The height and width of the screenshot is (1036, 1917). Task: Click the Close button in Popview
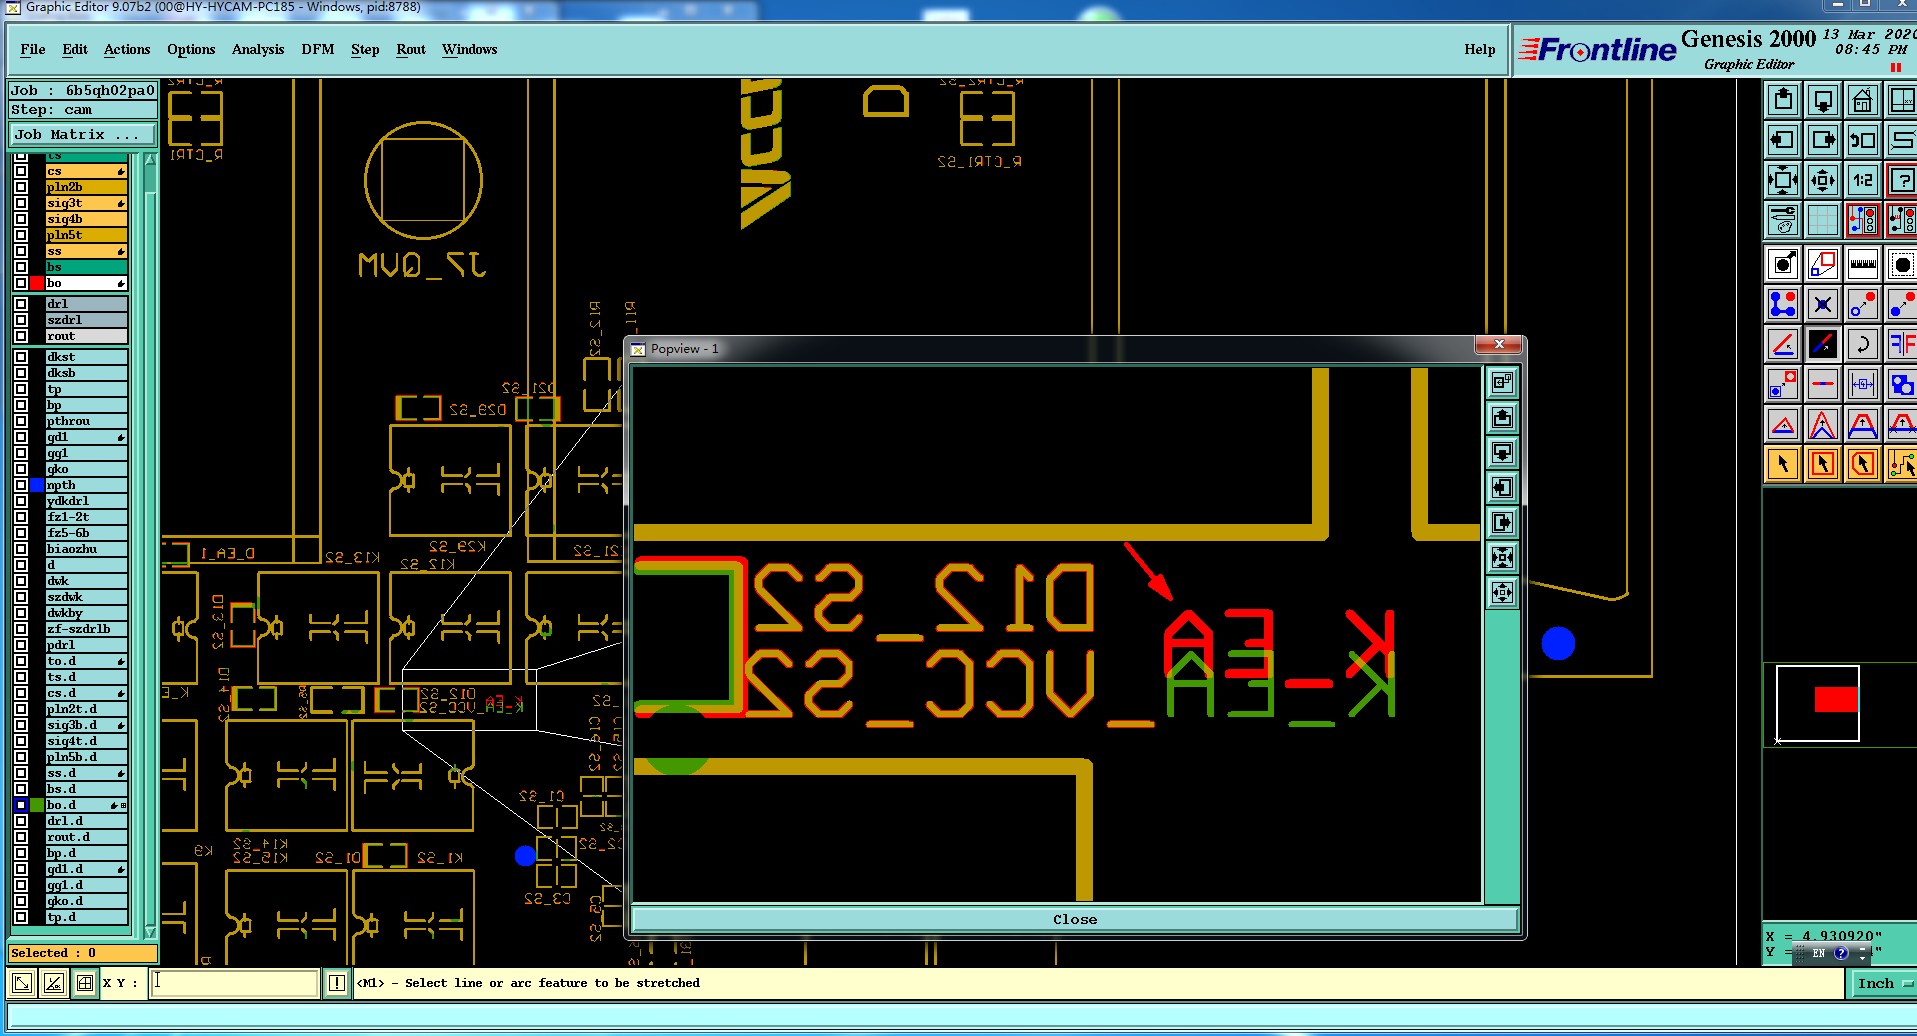[x=1075, y=919]
